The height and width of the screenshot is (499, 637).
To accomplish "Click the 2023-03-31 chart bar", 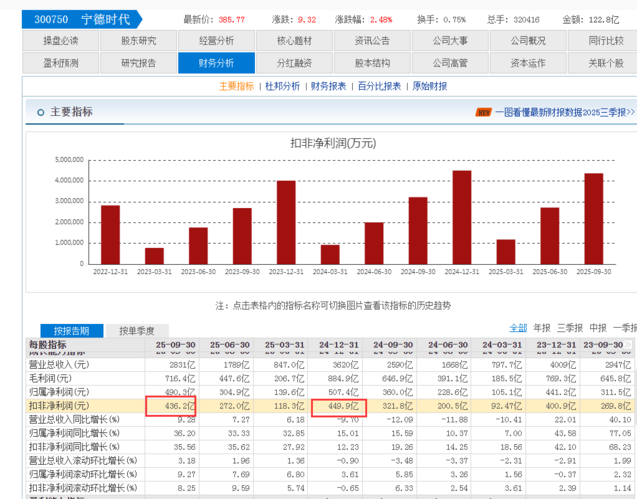I will [154, 256].
